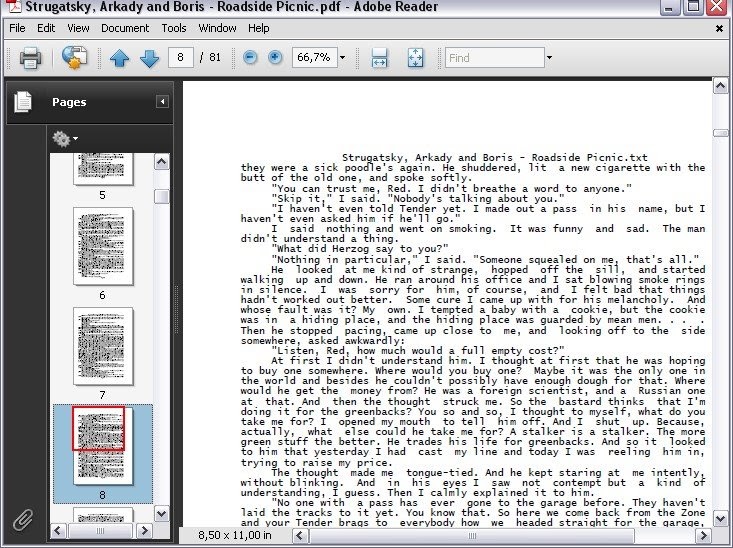
Task: Click the Pages panel title
Action: tap(69, 102)
